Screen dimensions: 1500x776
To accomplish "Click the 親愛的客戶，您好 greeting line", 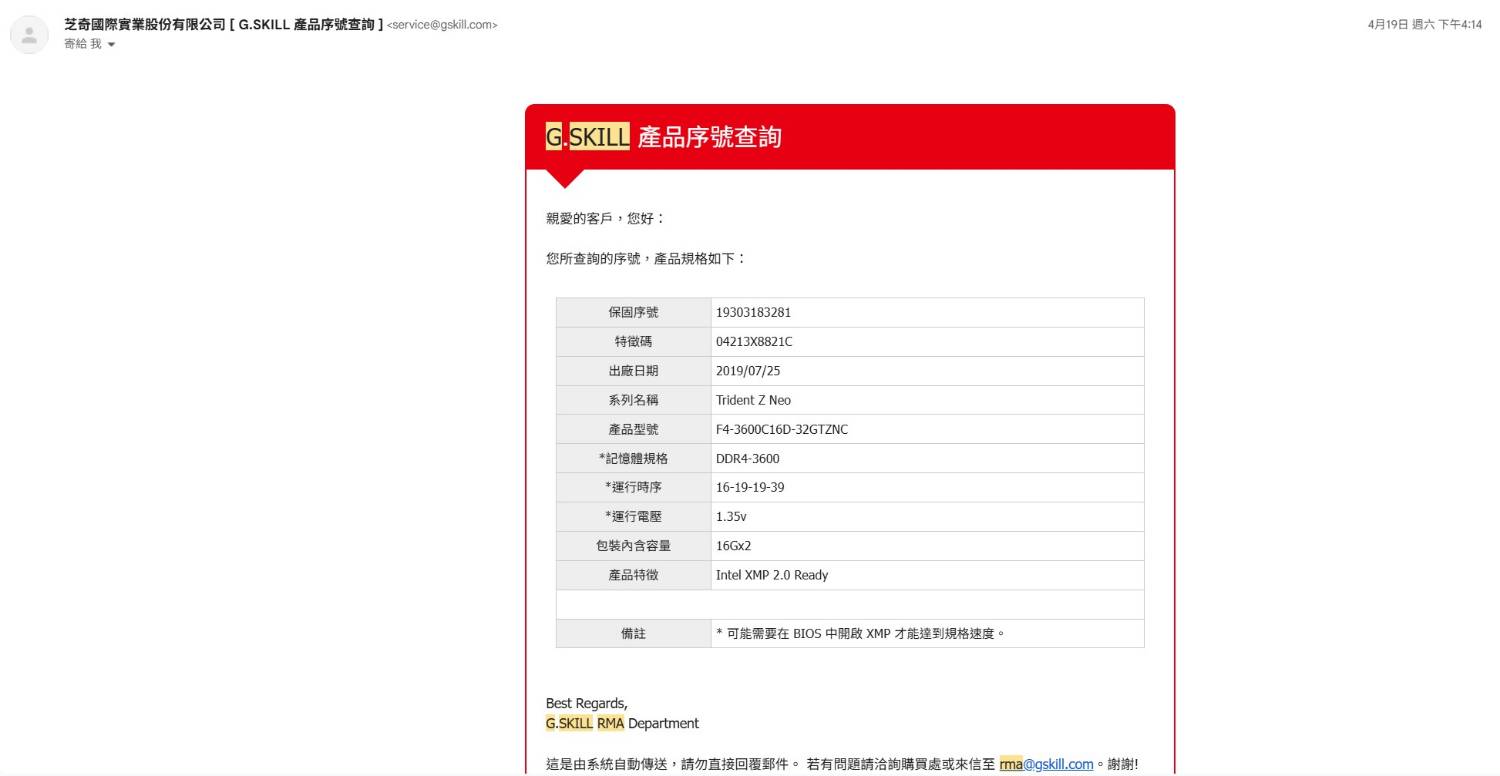I will pos(606,218).
